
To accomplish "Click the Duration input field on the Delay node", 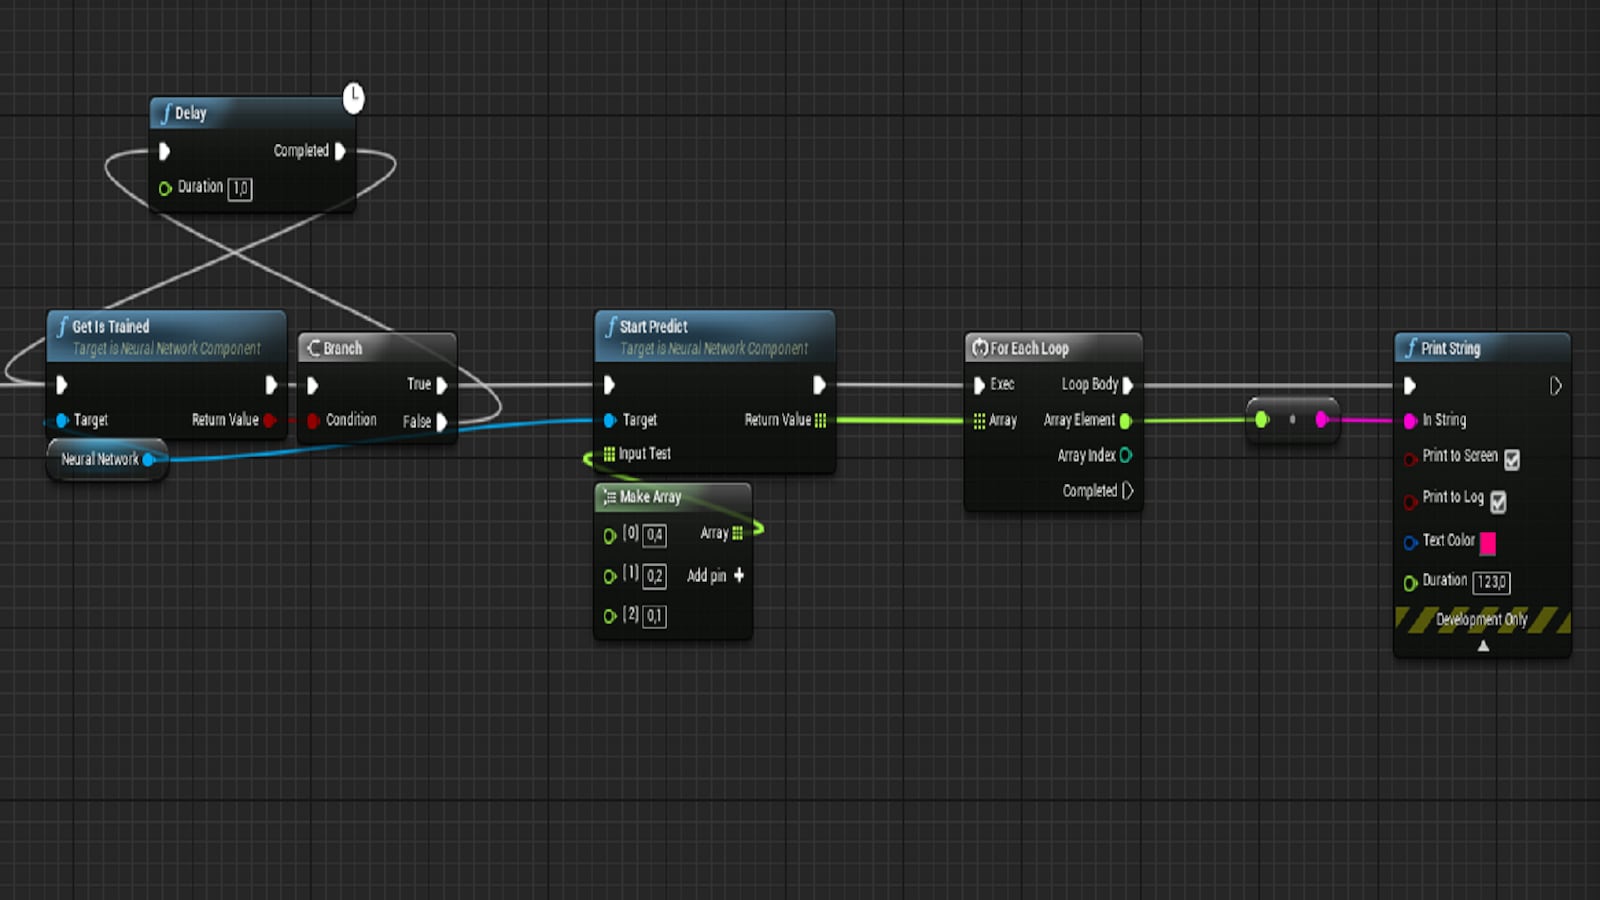I will coord(239,189).
